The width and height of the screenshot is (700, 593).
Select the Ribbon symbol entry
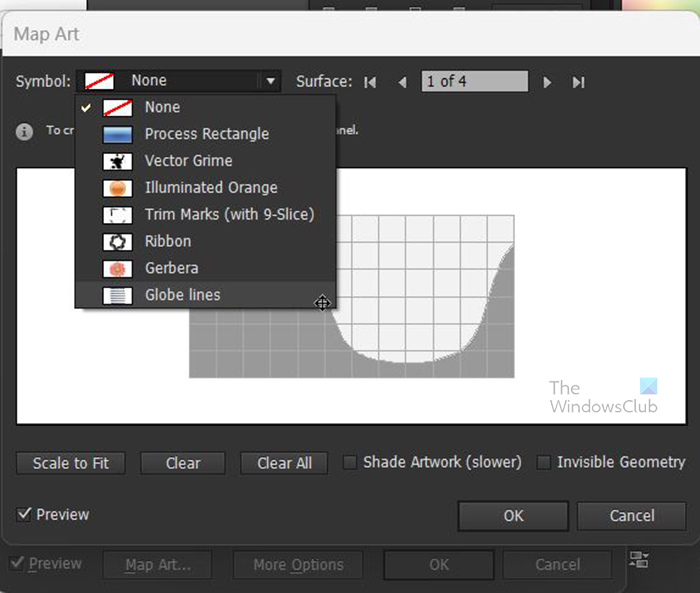point(168,241)
